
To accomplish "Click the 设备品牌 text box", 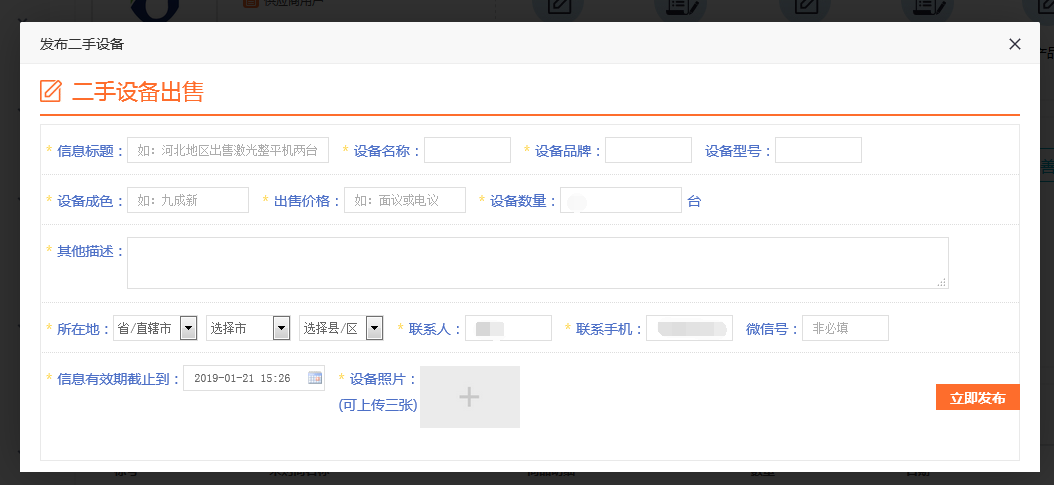I will (648, 150).
